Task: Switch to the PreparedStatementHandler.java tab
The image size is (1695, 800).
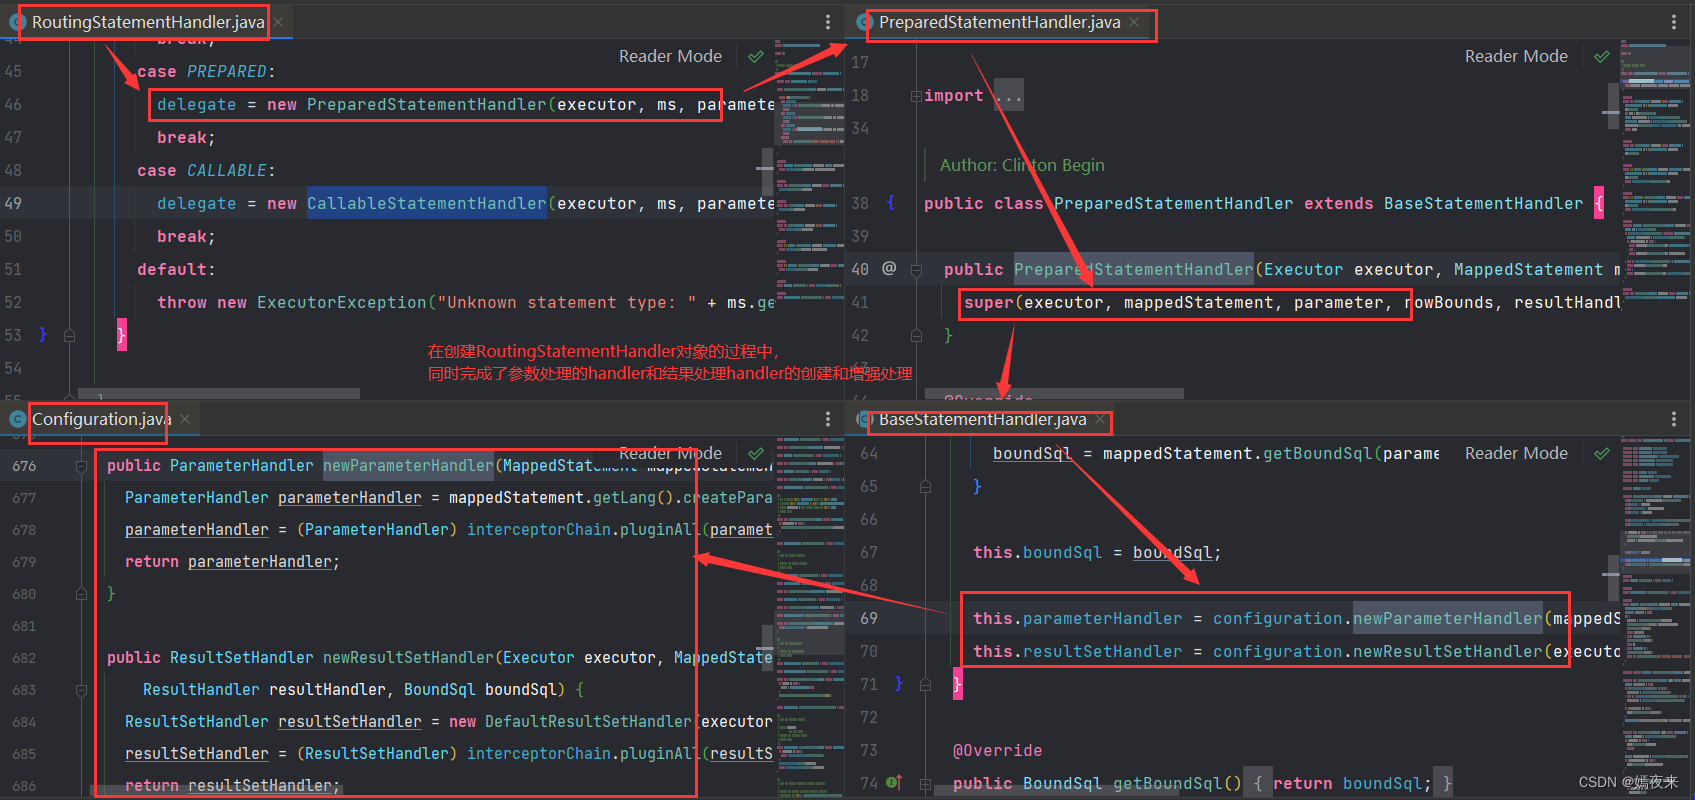Action: coord(999,22)
